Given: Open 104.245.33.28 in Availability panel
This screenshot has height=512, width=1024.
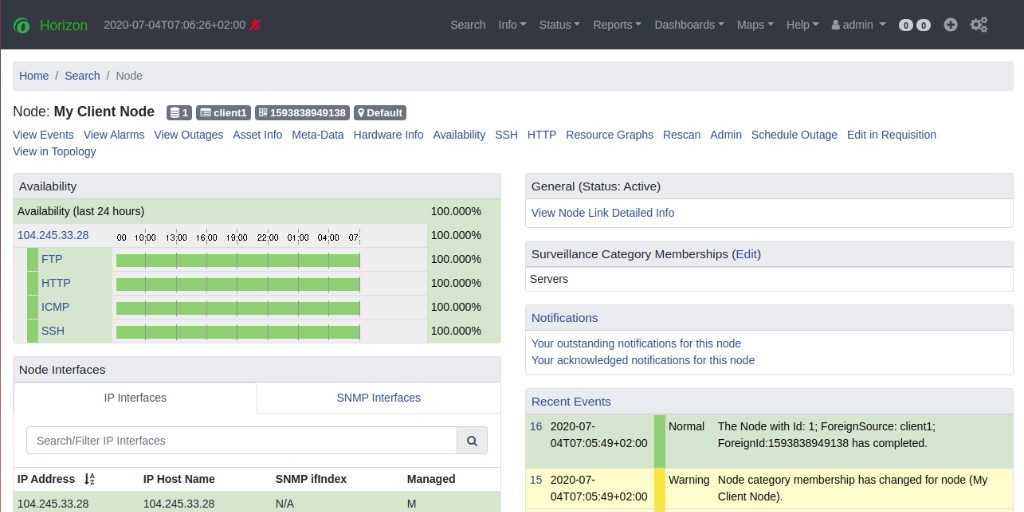Looking at the screenshot, I should click(x=53, y=235).
